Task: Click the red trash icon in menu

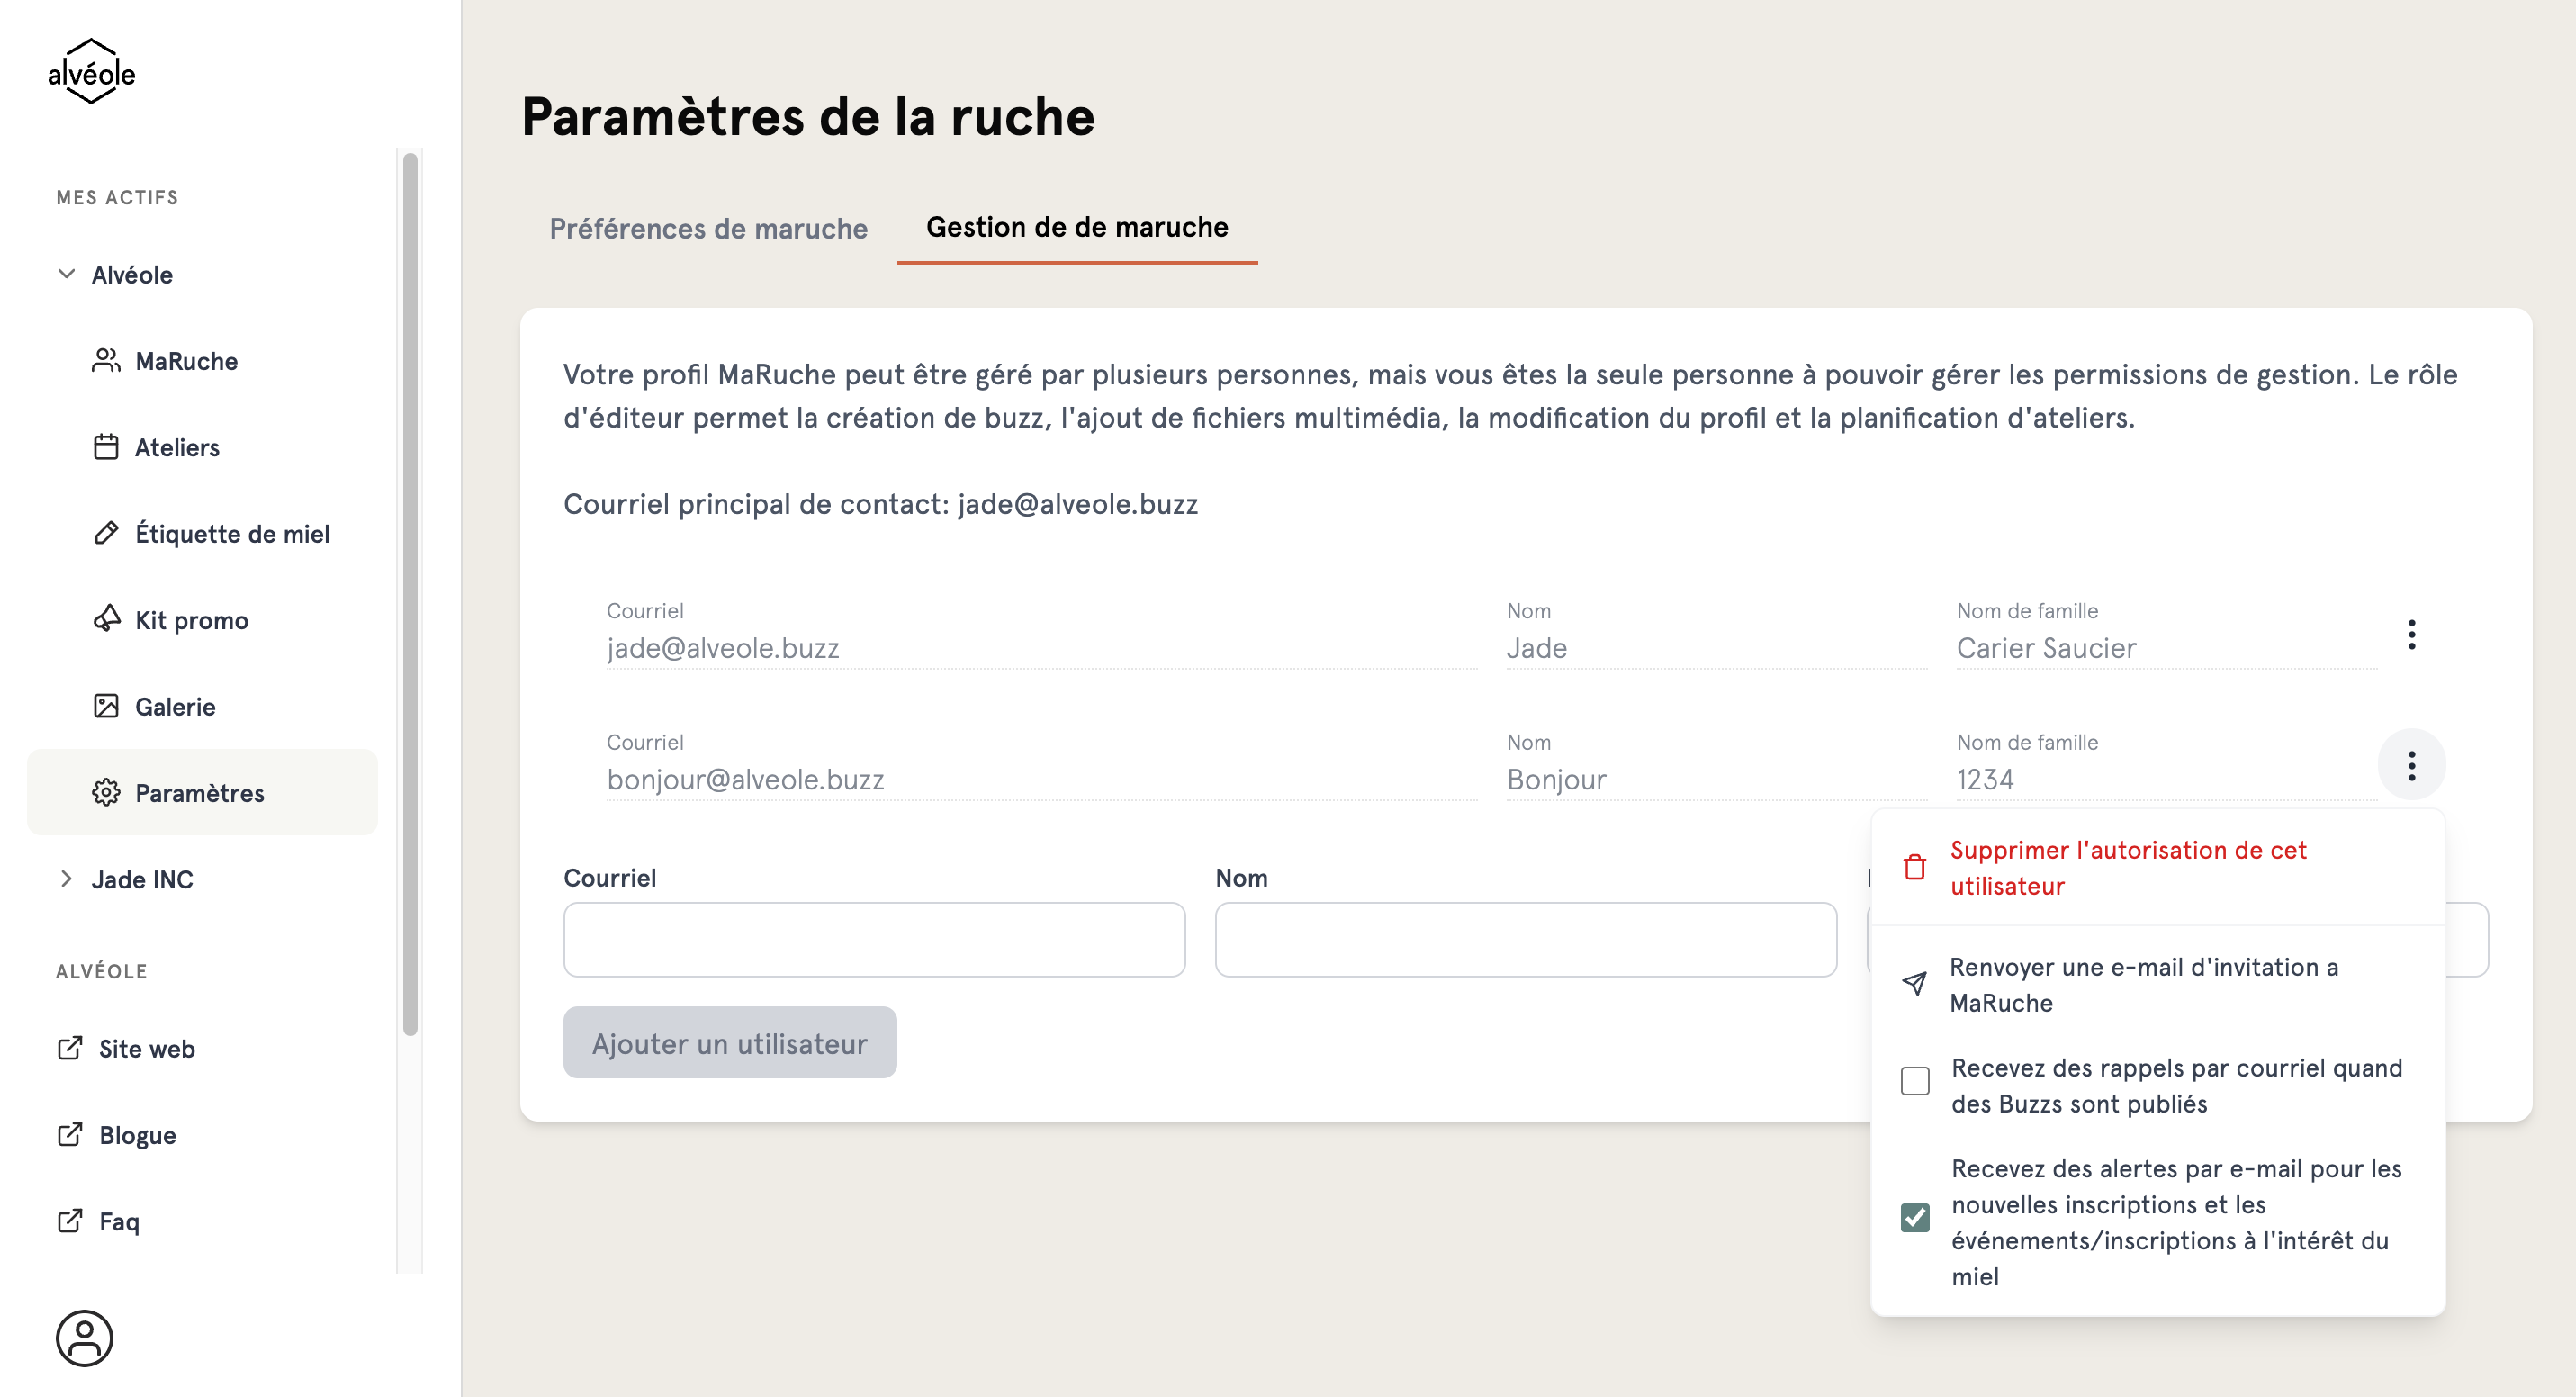Action: click(1914, 867)
